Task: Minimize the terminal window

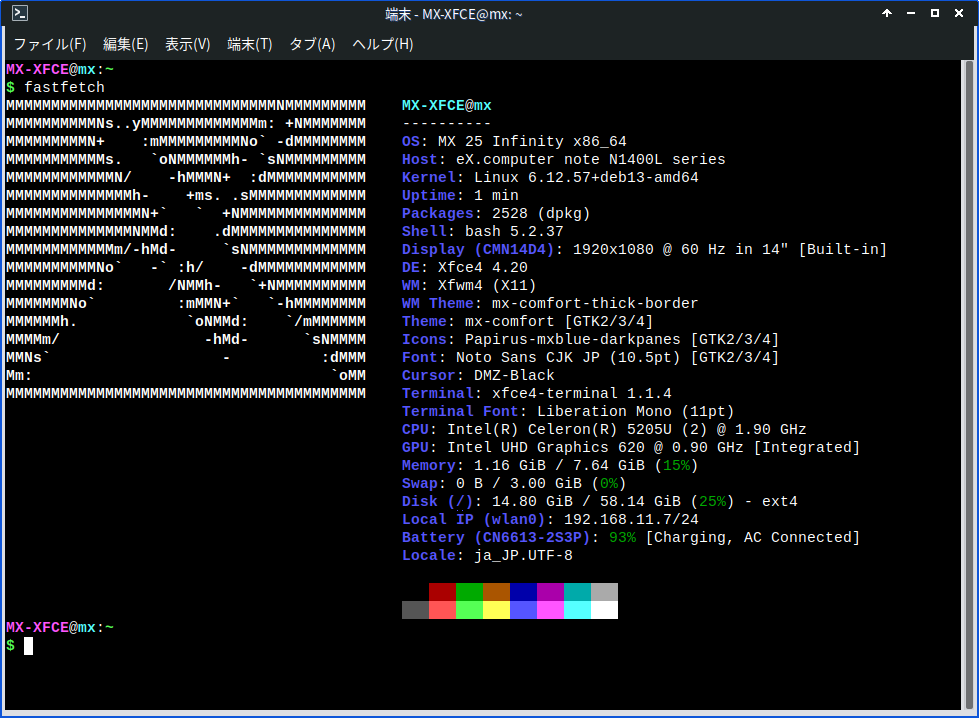Action: point(910,14)
